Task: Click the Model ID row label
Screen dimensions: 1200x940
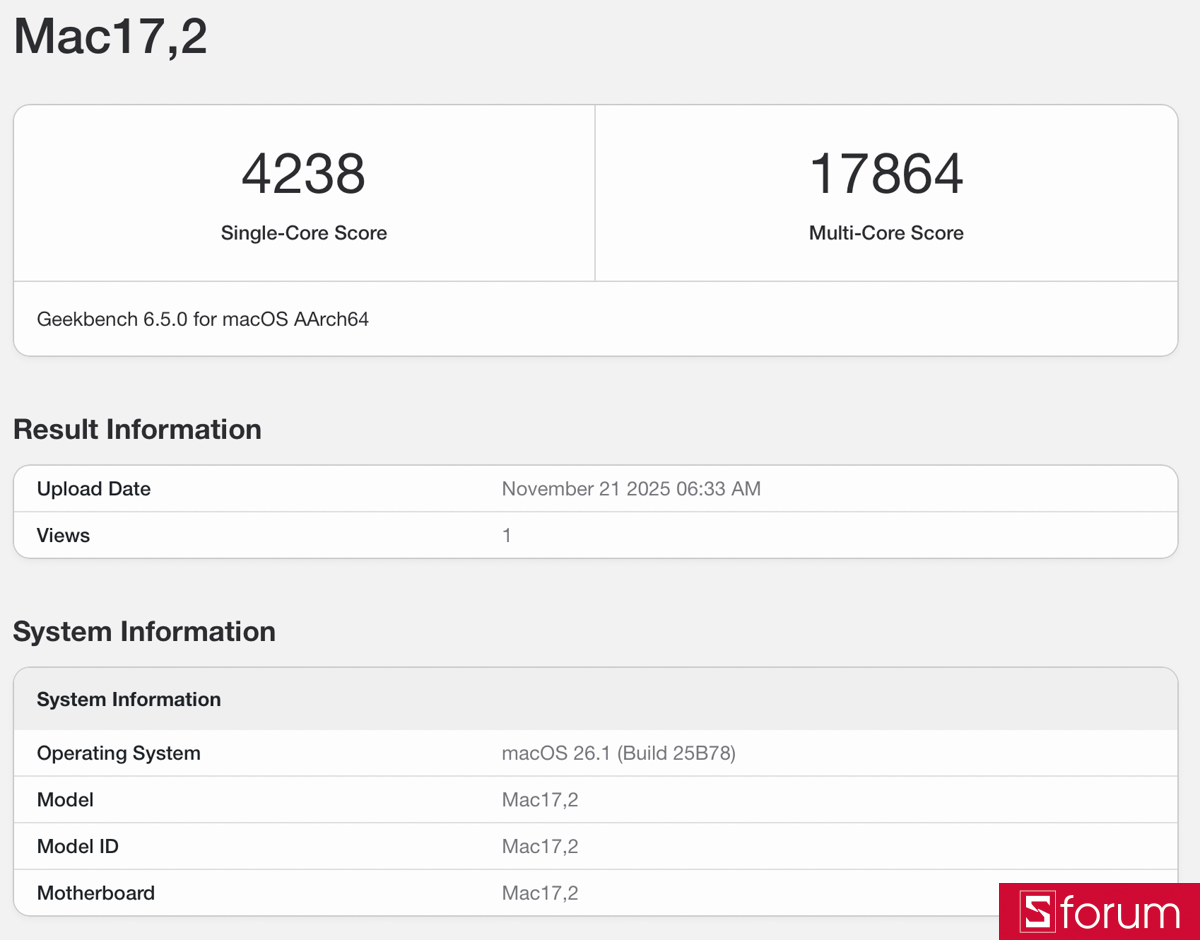Action: [78, 846]
